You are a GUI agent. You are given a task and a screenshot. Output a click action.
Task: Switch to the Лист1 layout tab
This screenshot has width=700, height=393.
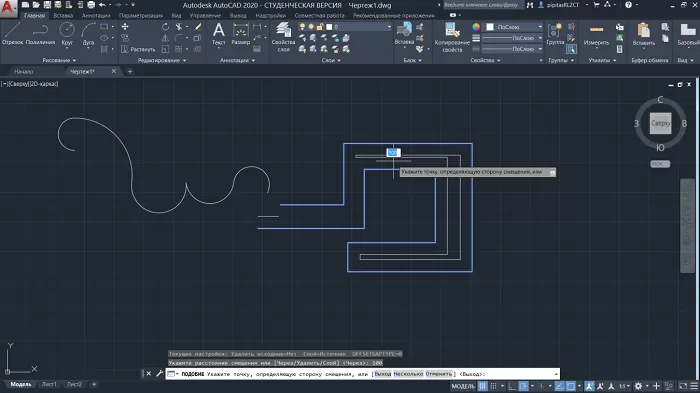click(49, 384)
